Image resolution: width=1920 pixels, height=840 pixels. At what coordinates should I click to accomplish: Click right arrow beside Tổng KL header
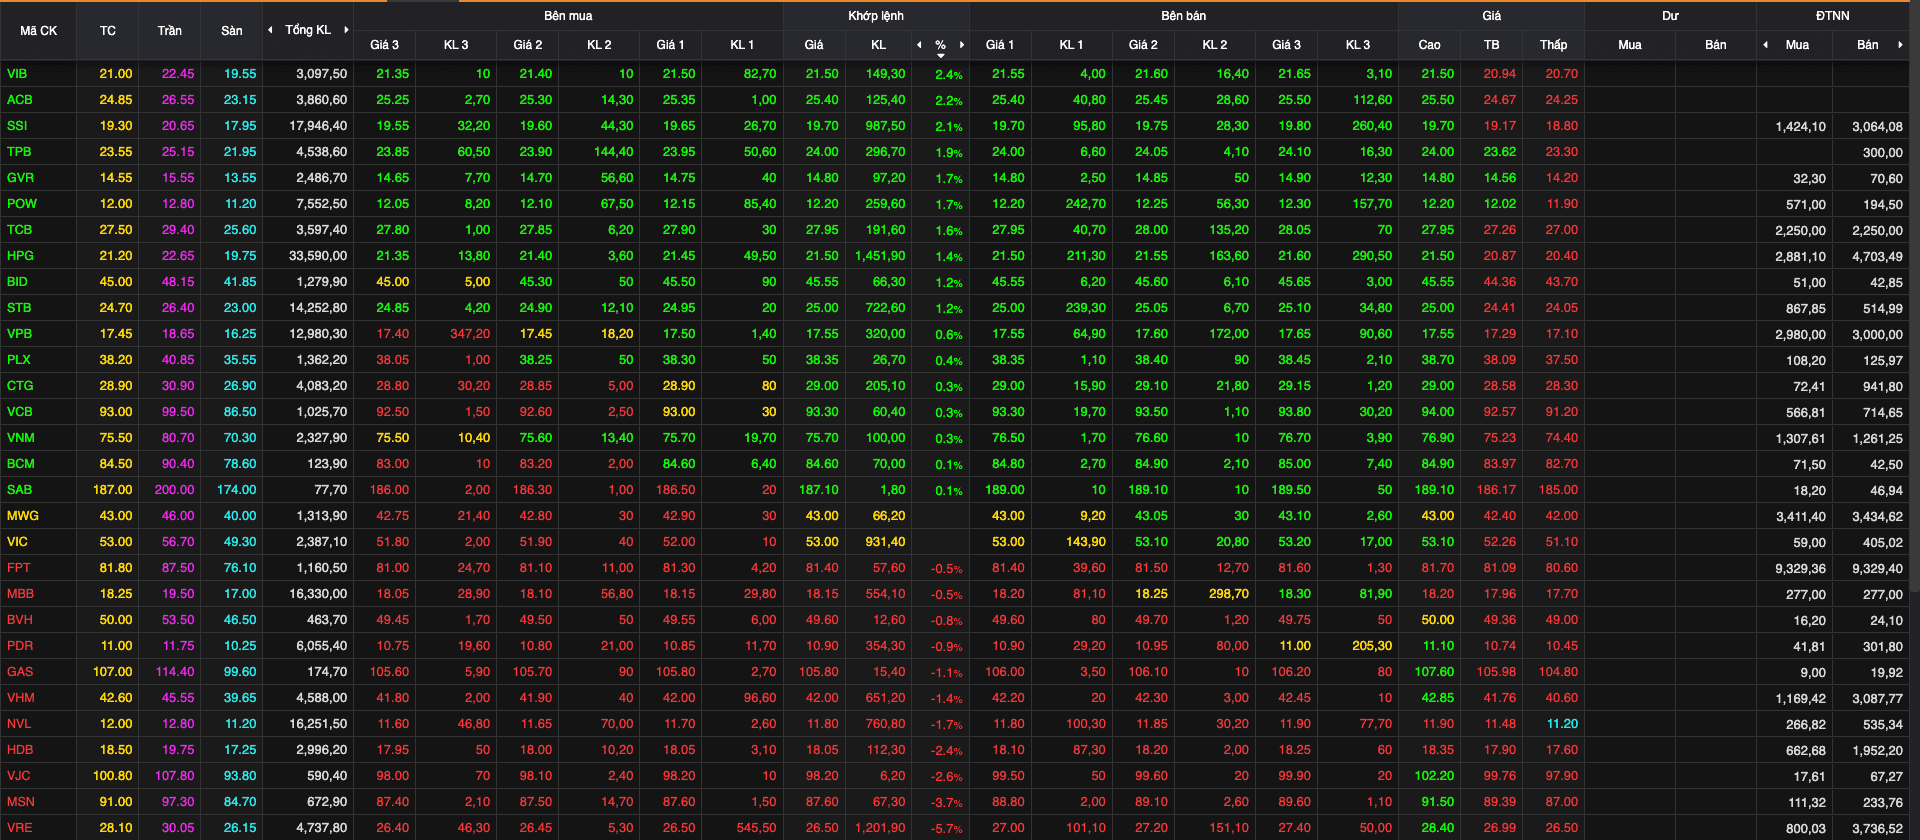tap(346, 30)
